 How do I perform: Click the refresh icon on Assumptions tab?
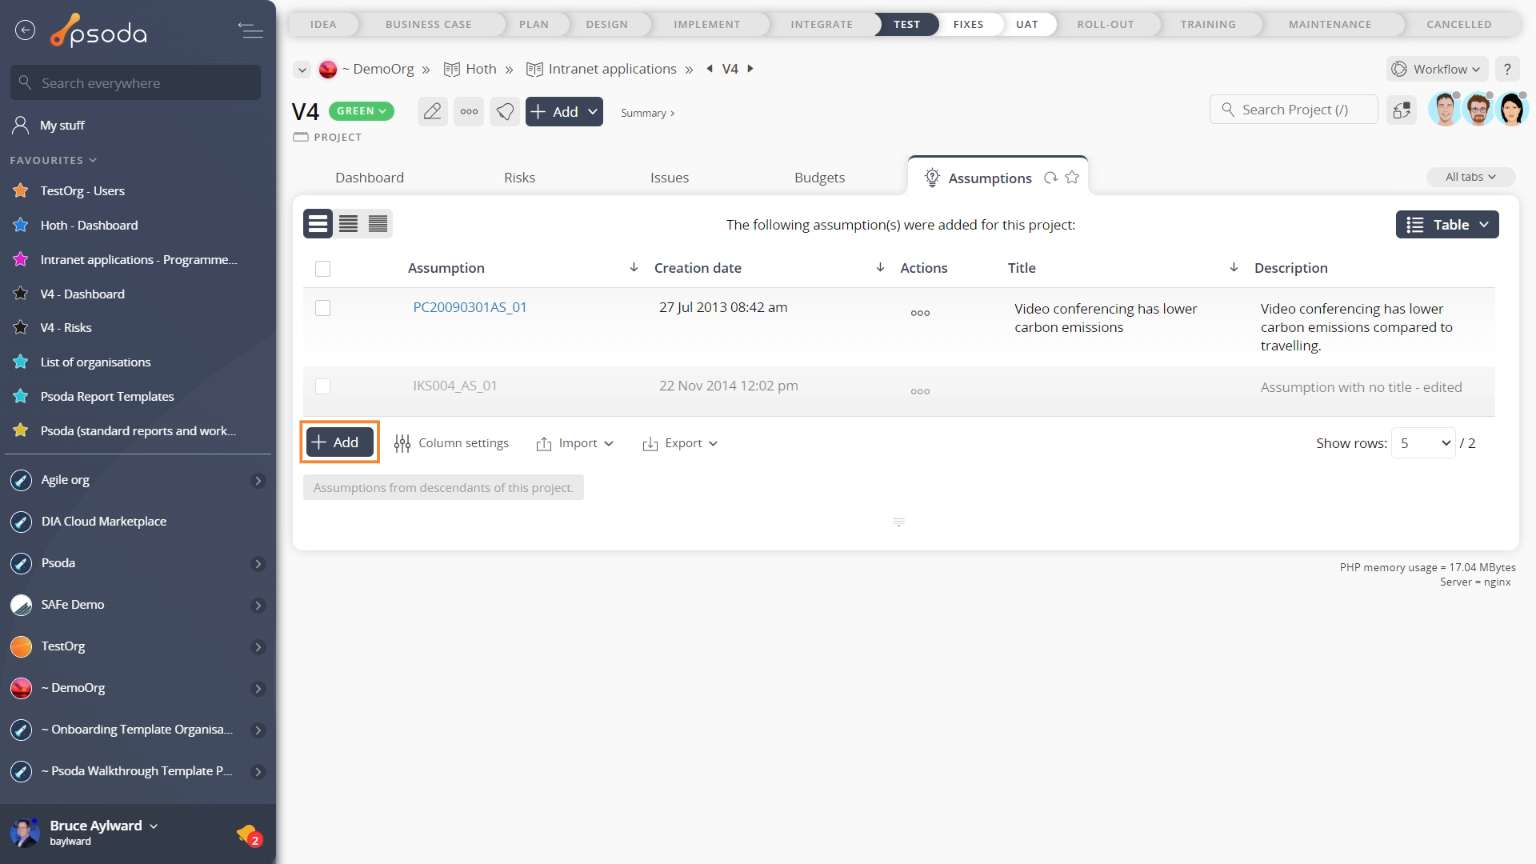point(1051,178)
